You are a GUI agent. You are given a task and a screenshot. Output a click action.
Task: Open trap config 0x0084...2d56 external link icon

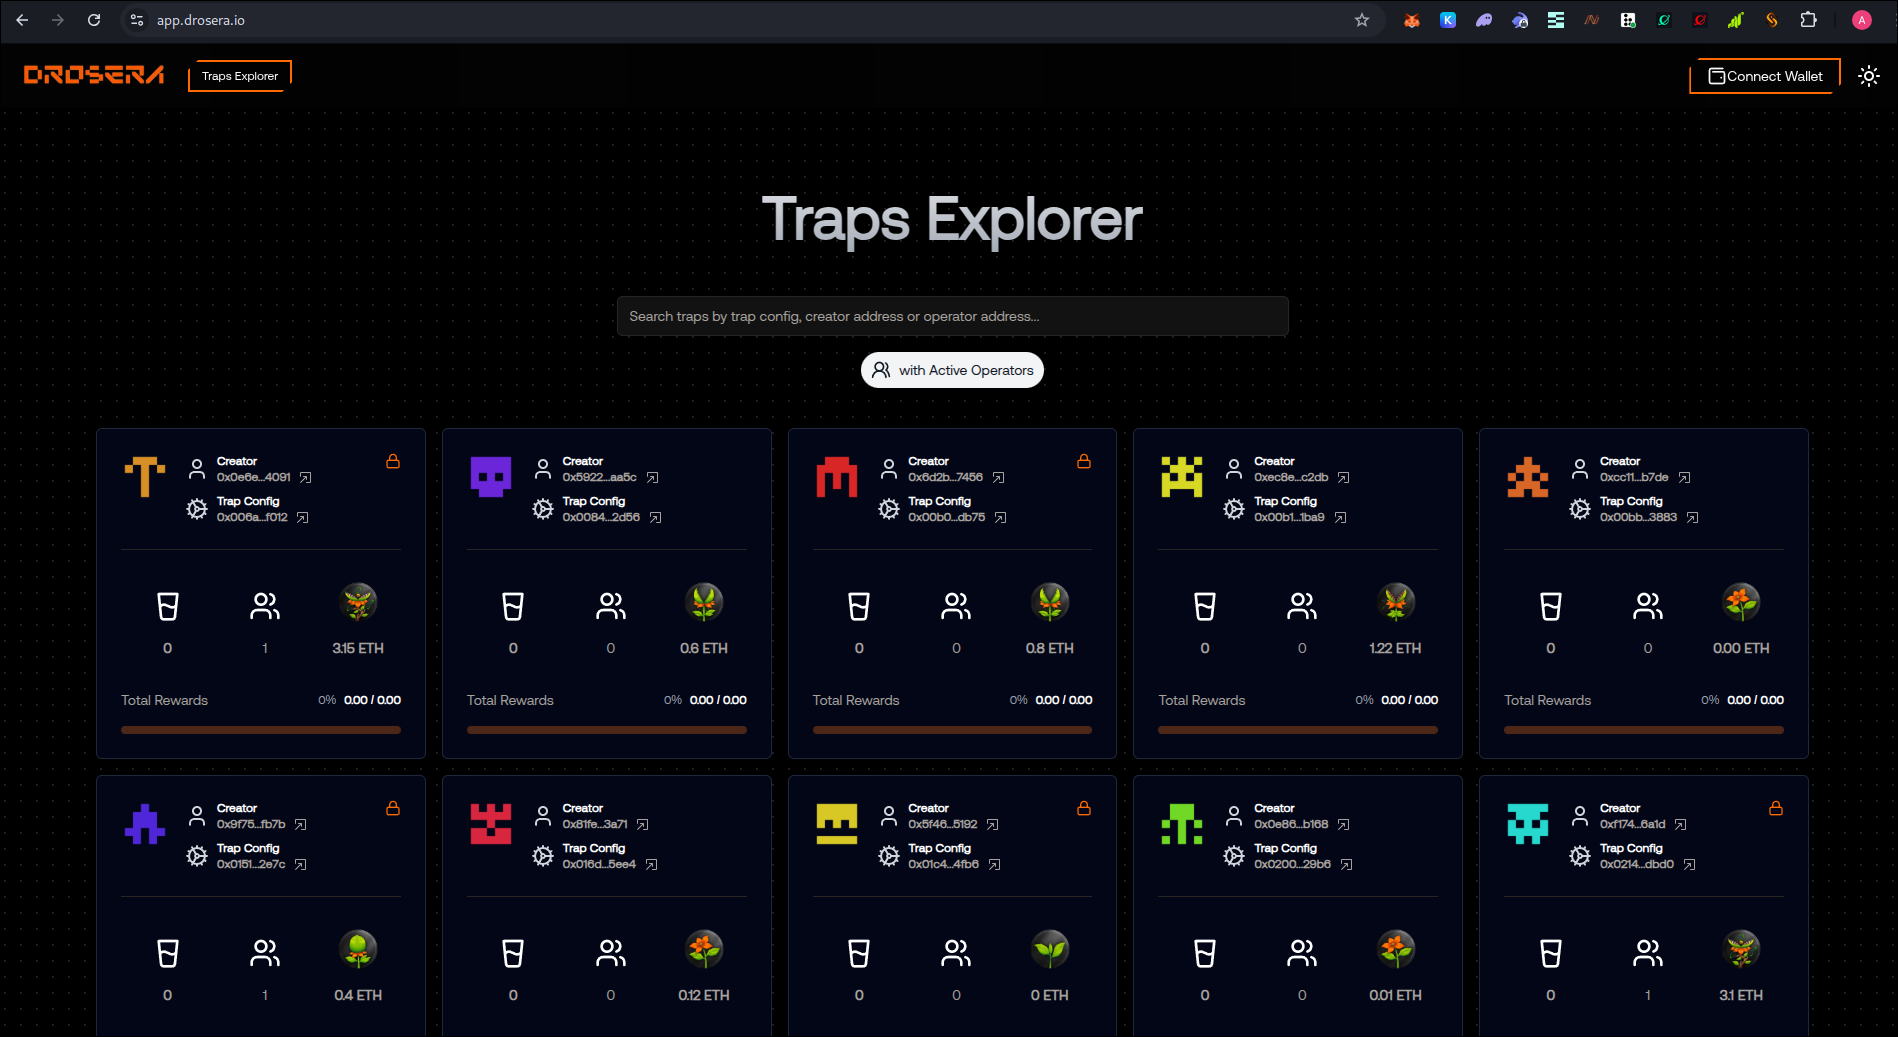656,518
